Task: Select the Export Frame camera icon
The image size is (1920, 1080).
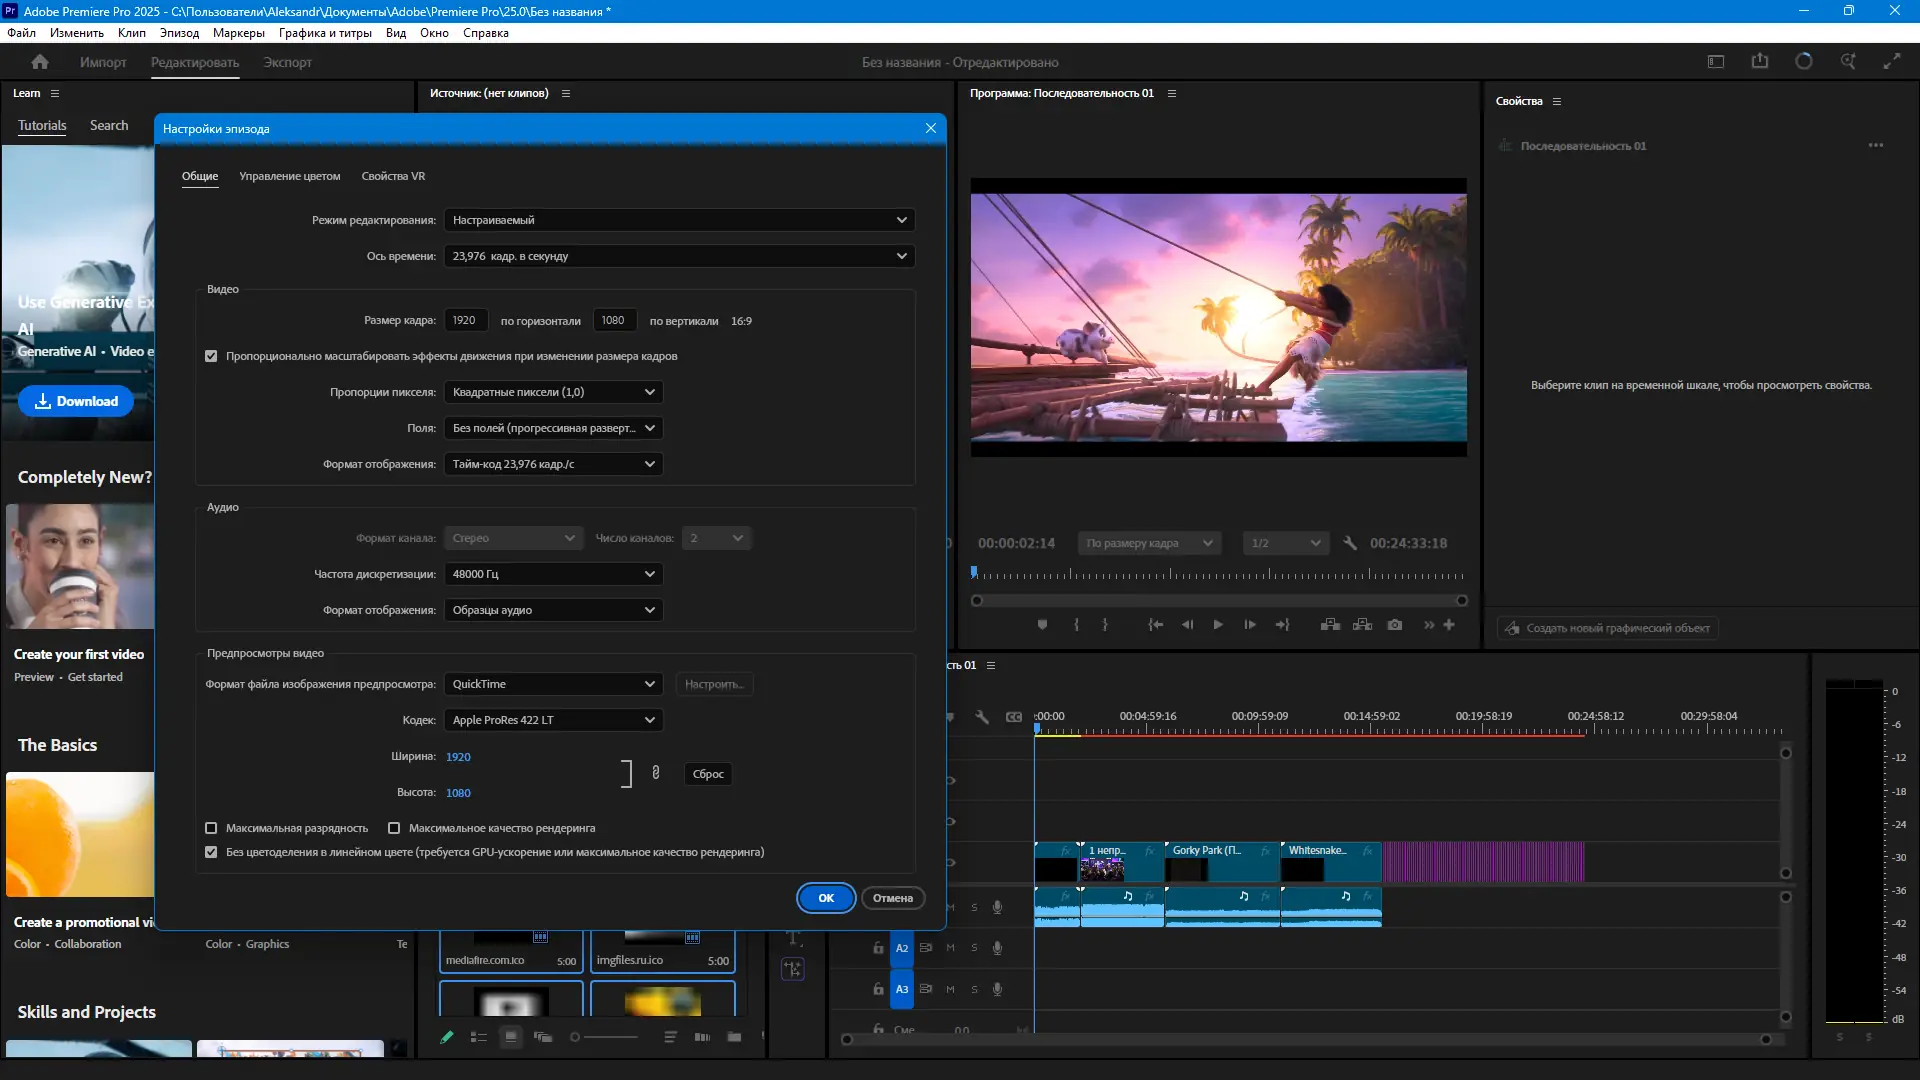Action: (1395, 624)
